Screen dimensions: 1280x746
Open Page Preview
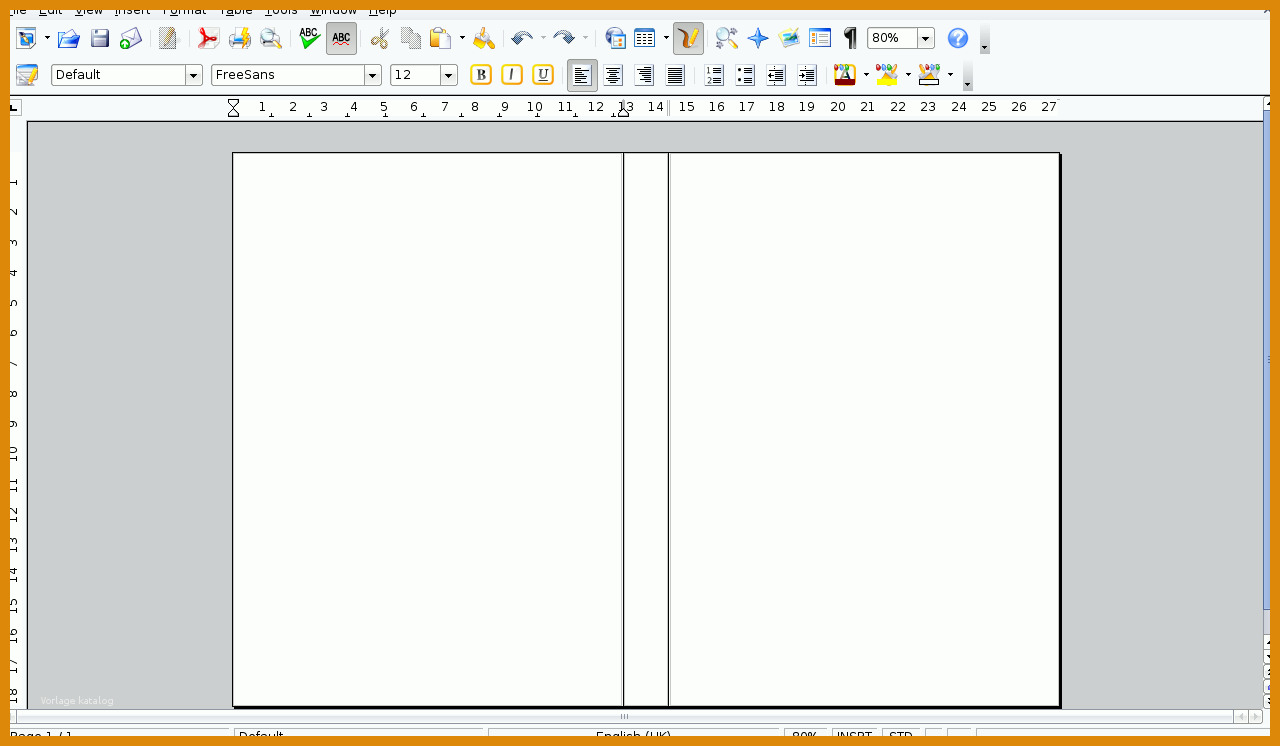pyautogui.click(x=271, y=38)
